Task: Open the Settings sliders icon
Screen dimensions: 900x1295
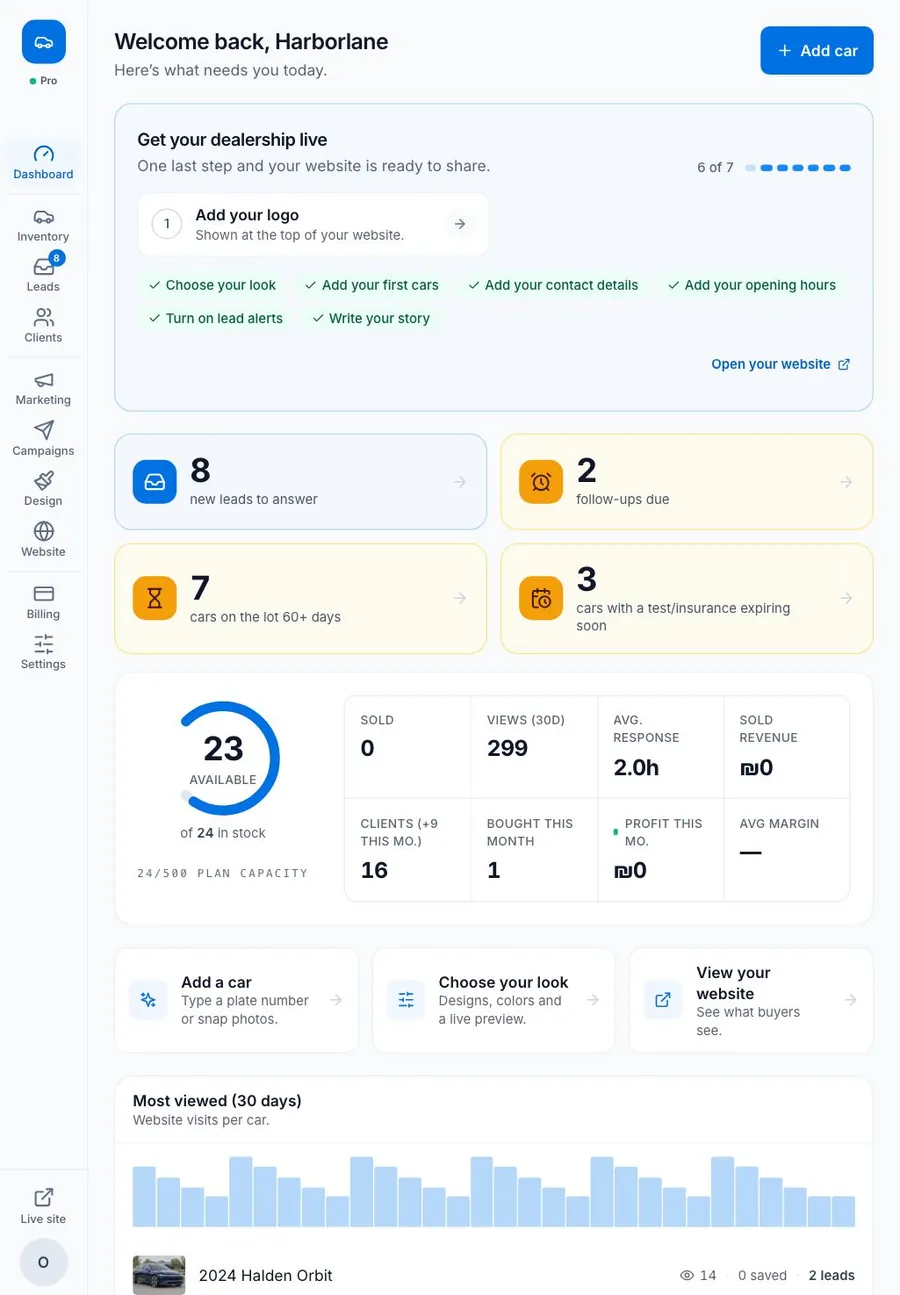Action: 43,644
